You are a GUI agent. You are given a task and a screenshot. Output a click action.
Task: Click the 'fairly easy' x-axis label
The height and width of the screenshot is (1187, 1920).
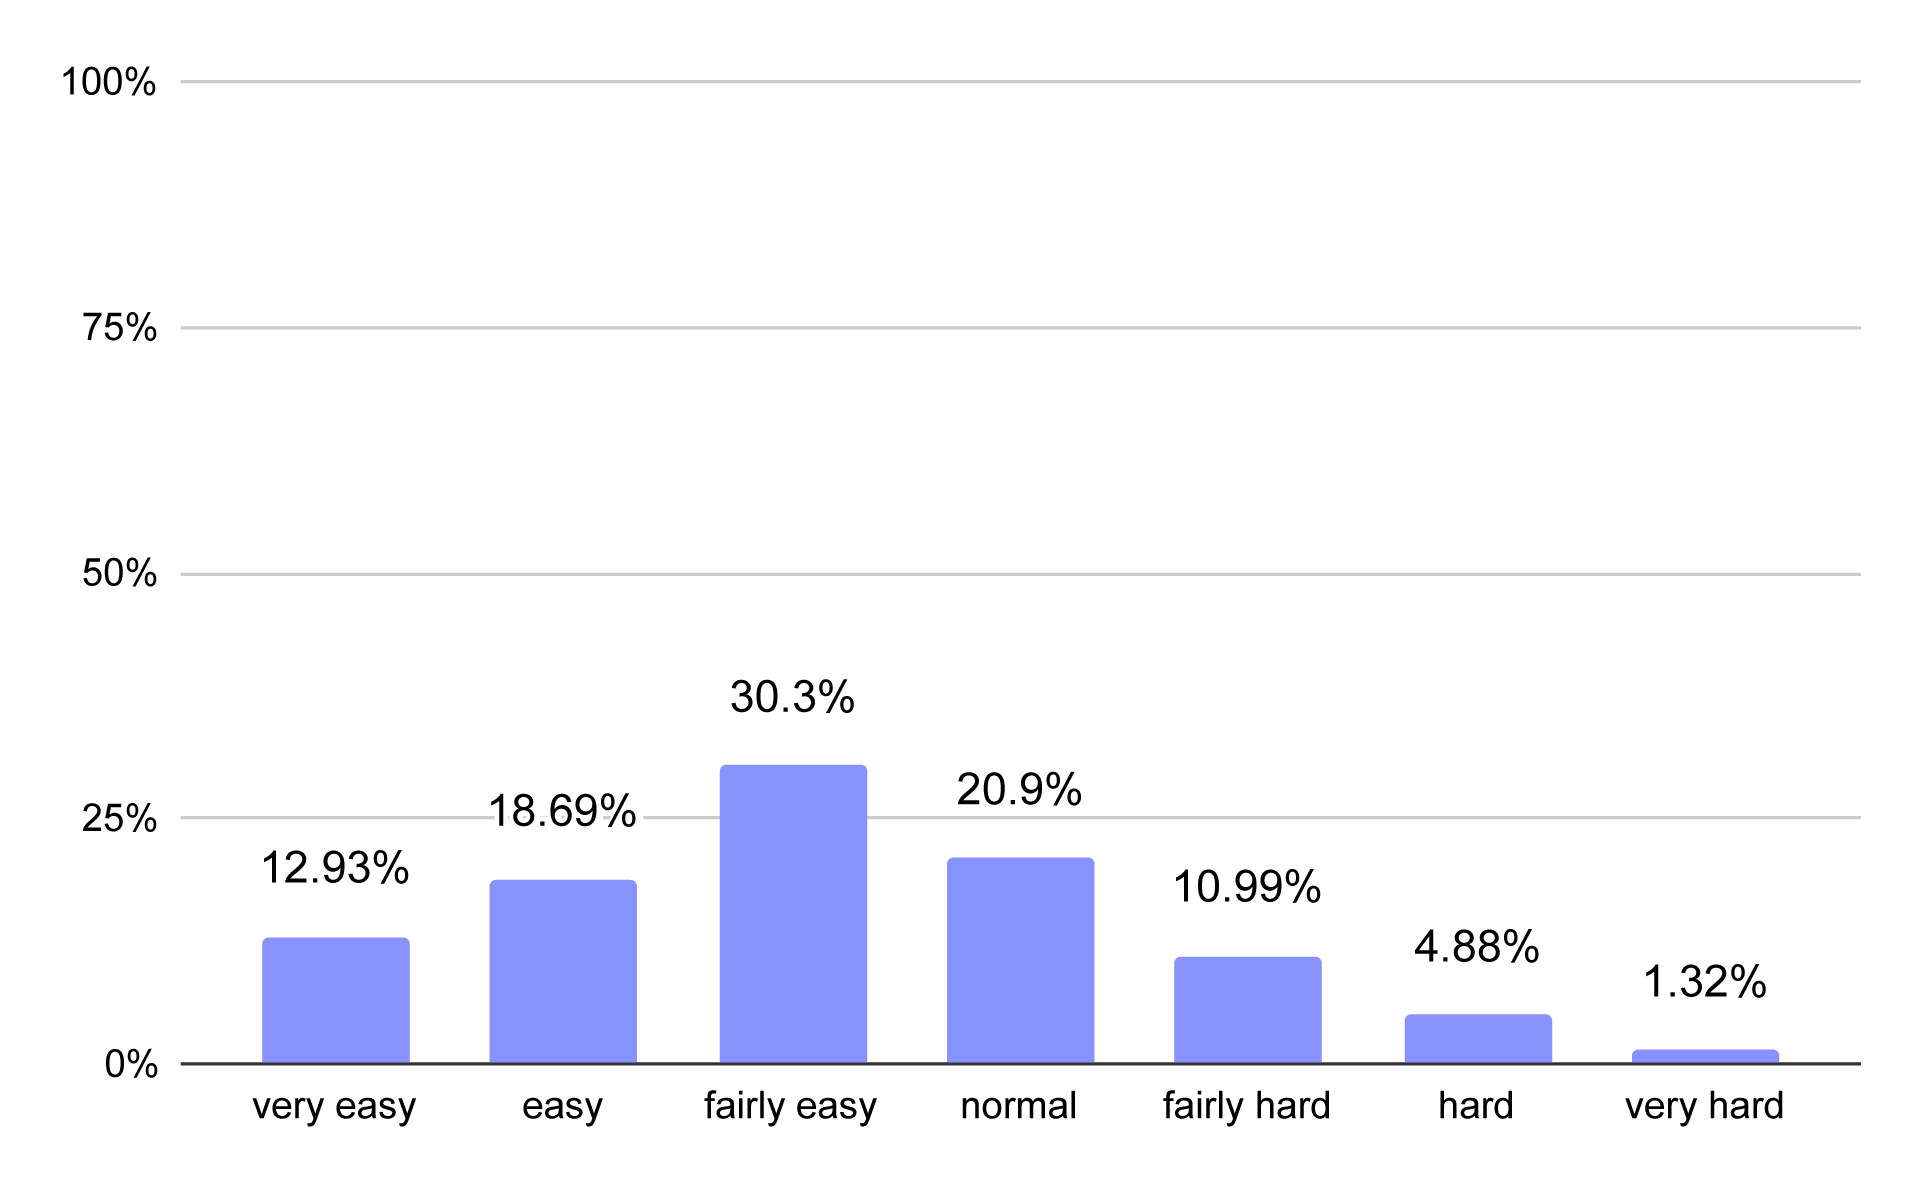click(x=790, y=1106)
